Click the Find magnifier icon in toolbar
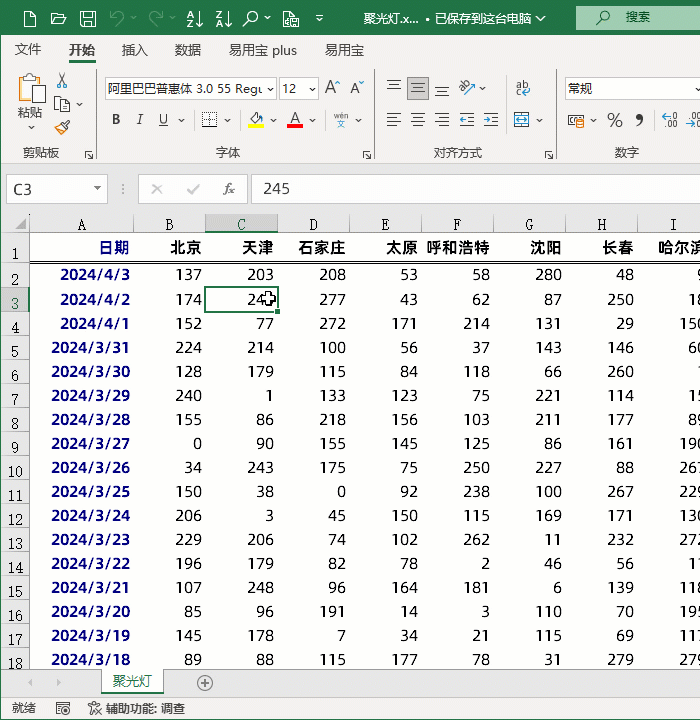The image size is (700, 720). coord(251,19)
